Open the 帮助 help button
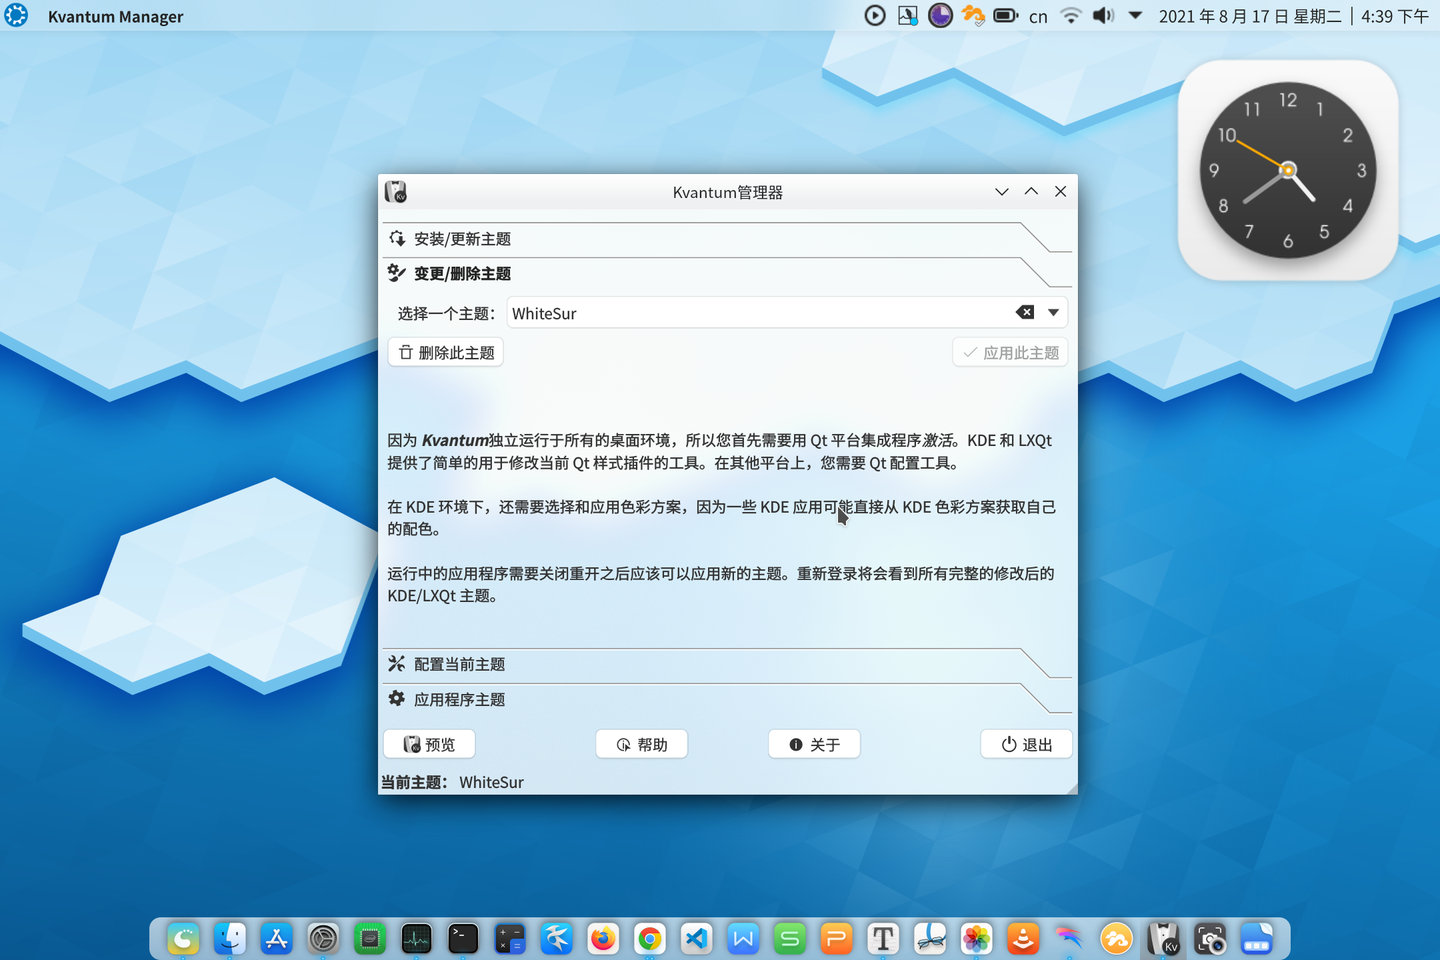 tap(641, 745)
